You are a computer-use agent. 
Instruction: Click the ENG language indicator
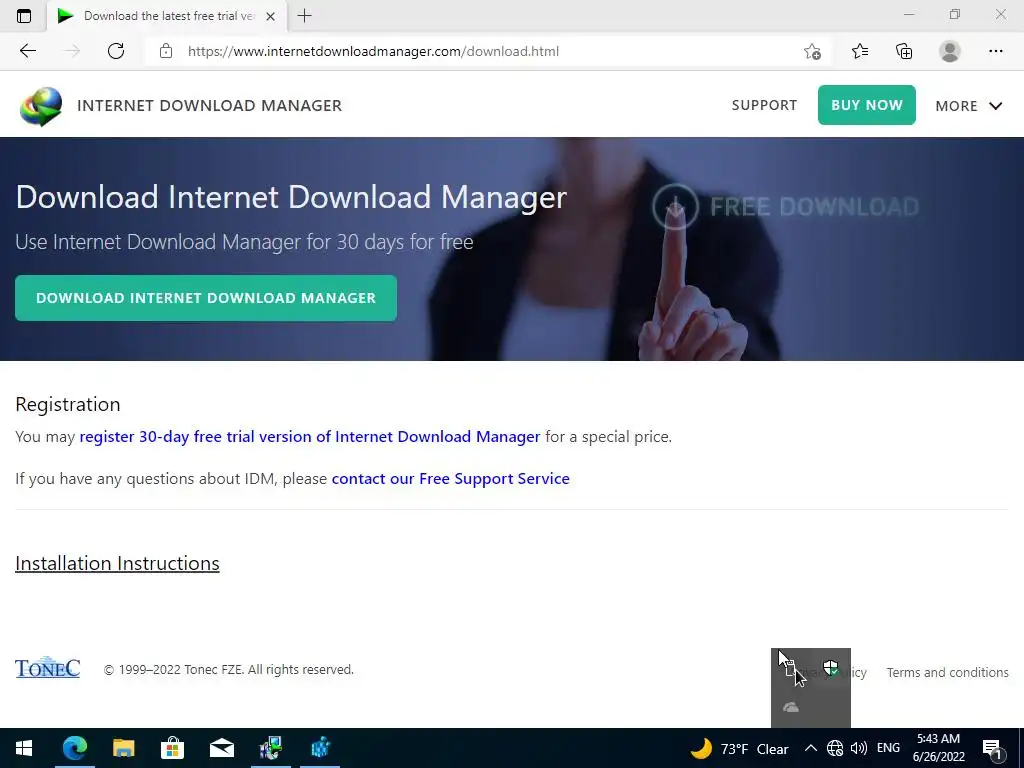click(888, 748)
